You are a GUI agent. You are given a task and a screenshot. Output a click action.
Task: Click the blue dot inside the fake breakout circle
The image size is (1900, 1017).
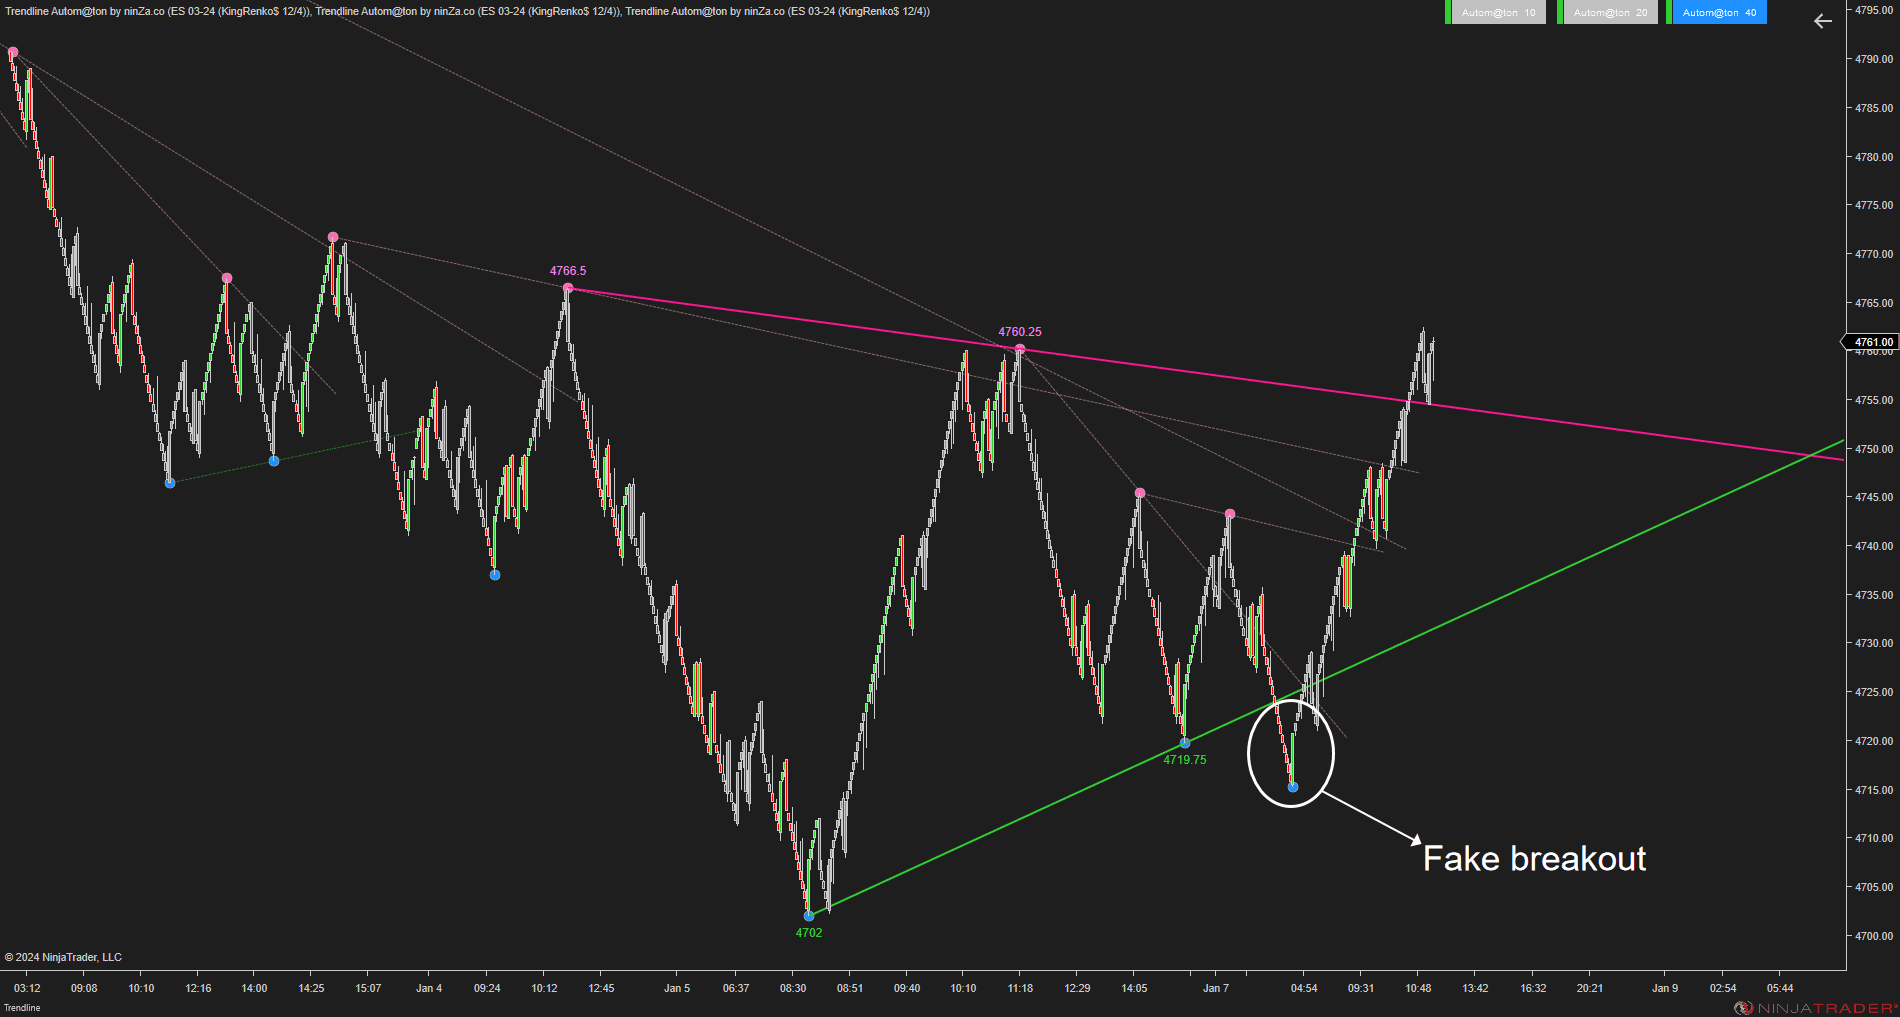pos(1293,787)
